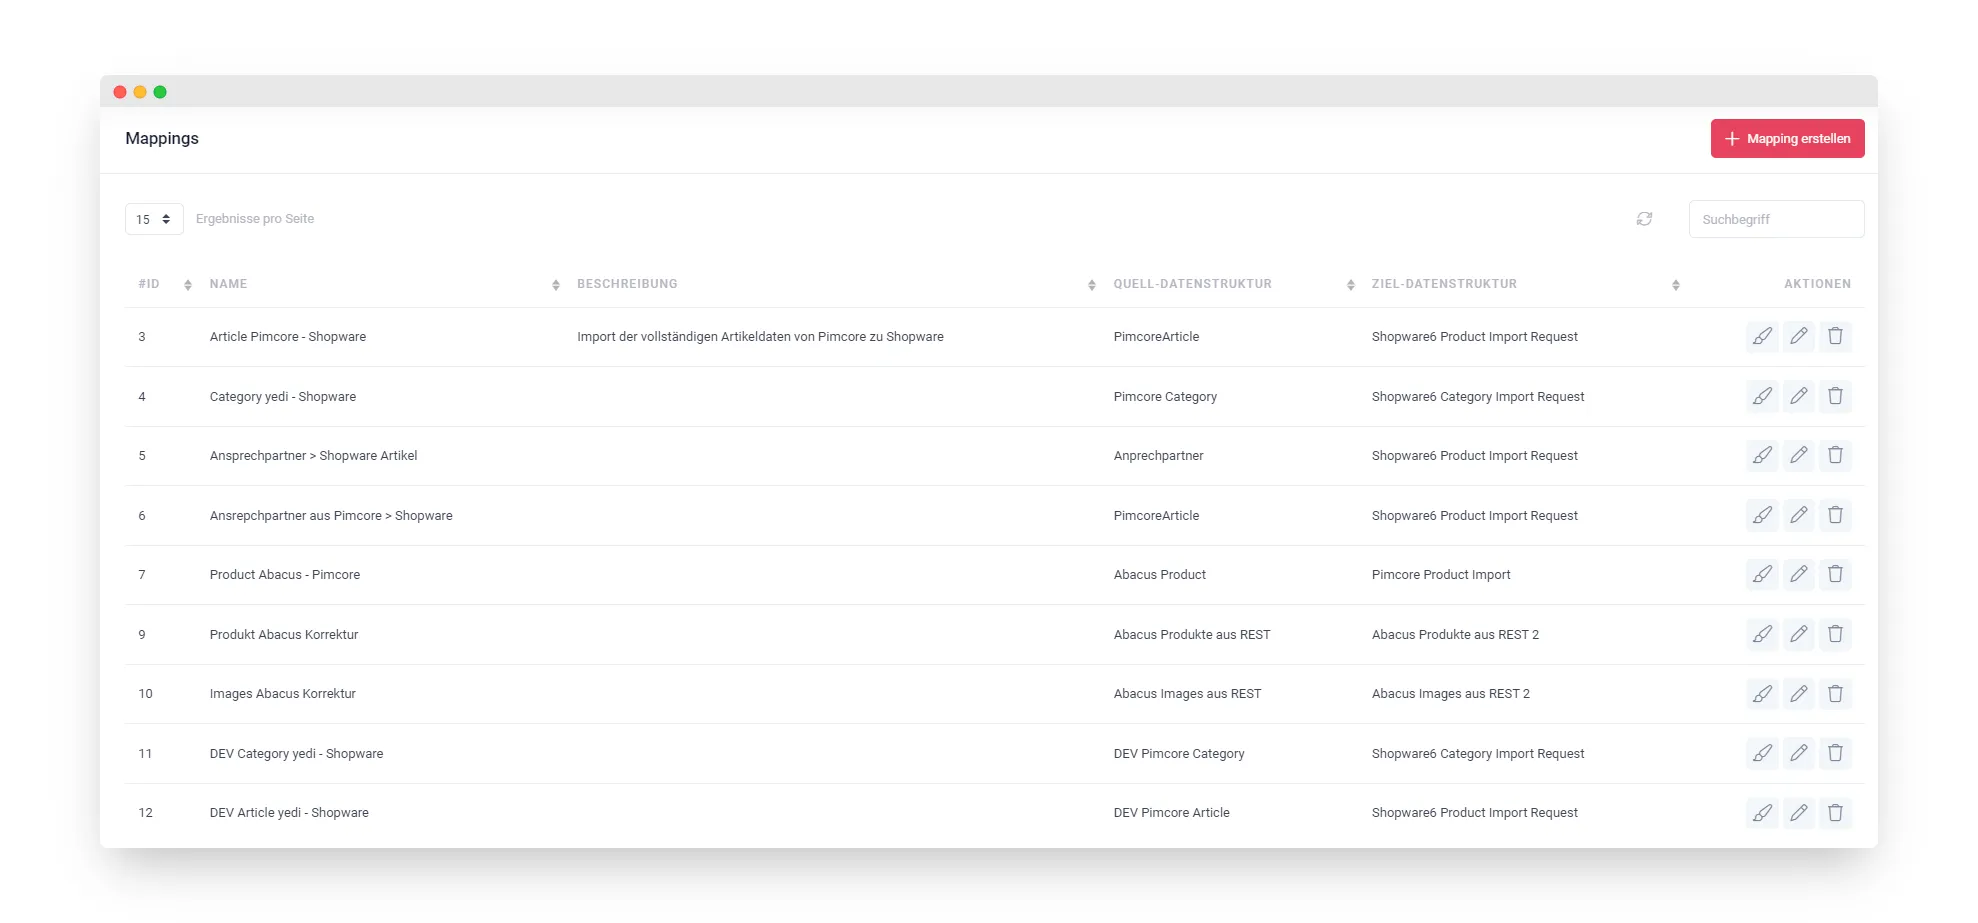Delete the Produkt Abacus Korrektur mapping
Screen dimensions: 1978x923
click(1835, 634)
